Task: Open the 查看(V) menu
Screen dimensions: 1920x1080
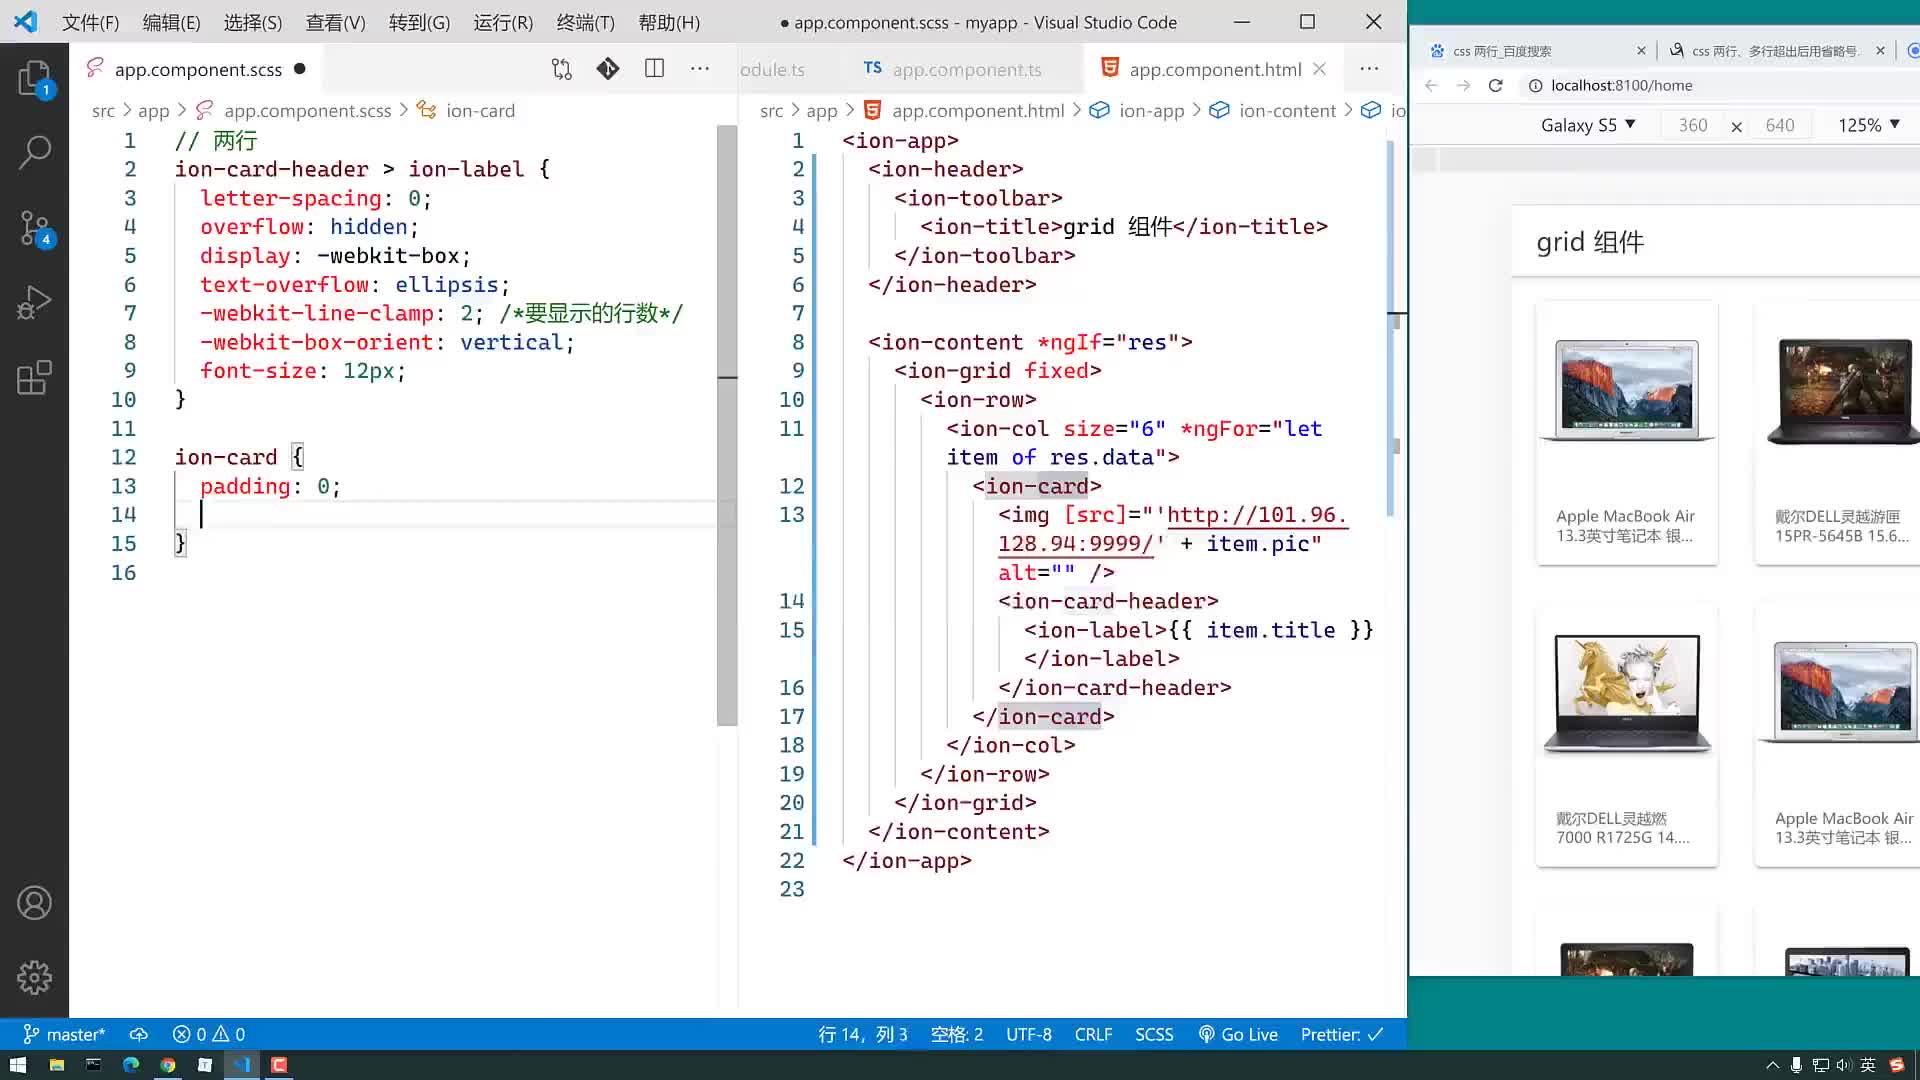Action: click(335, 22)
